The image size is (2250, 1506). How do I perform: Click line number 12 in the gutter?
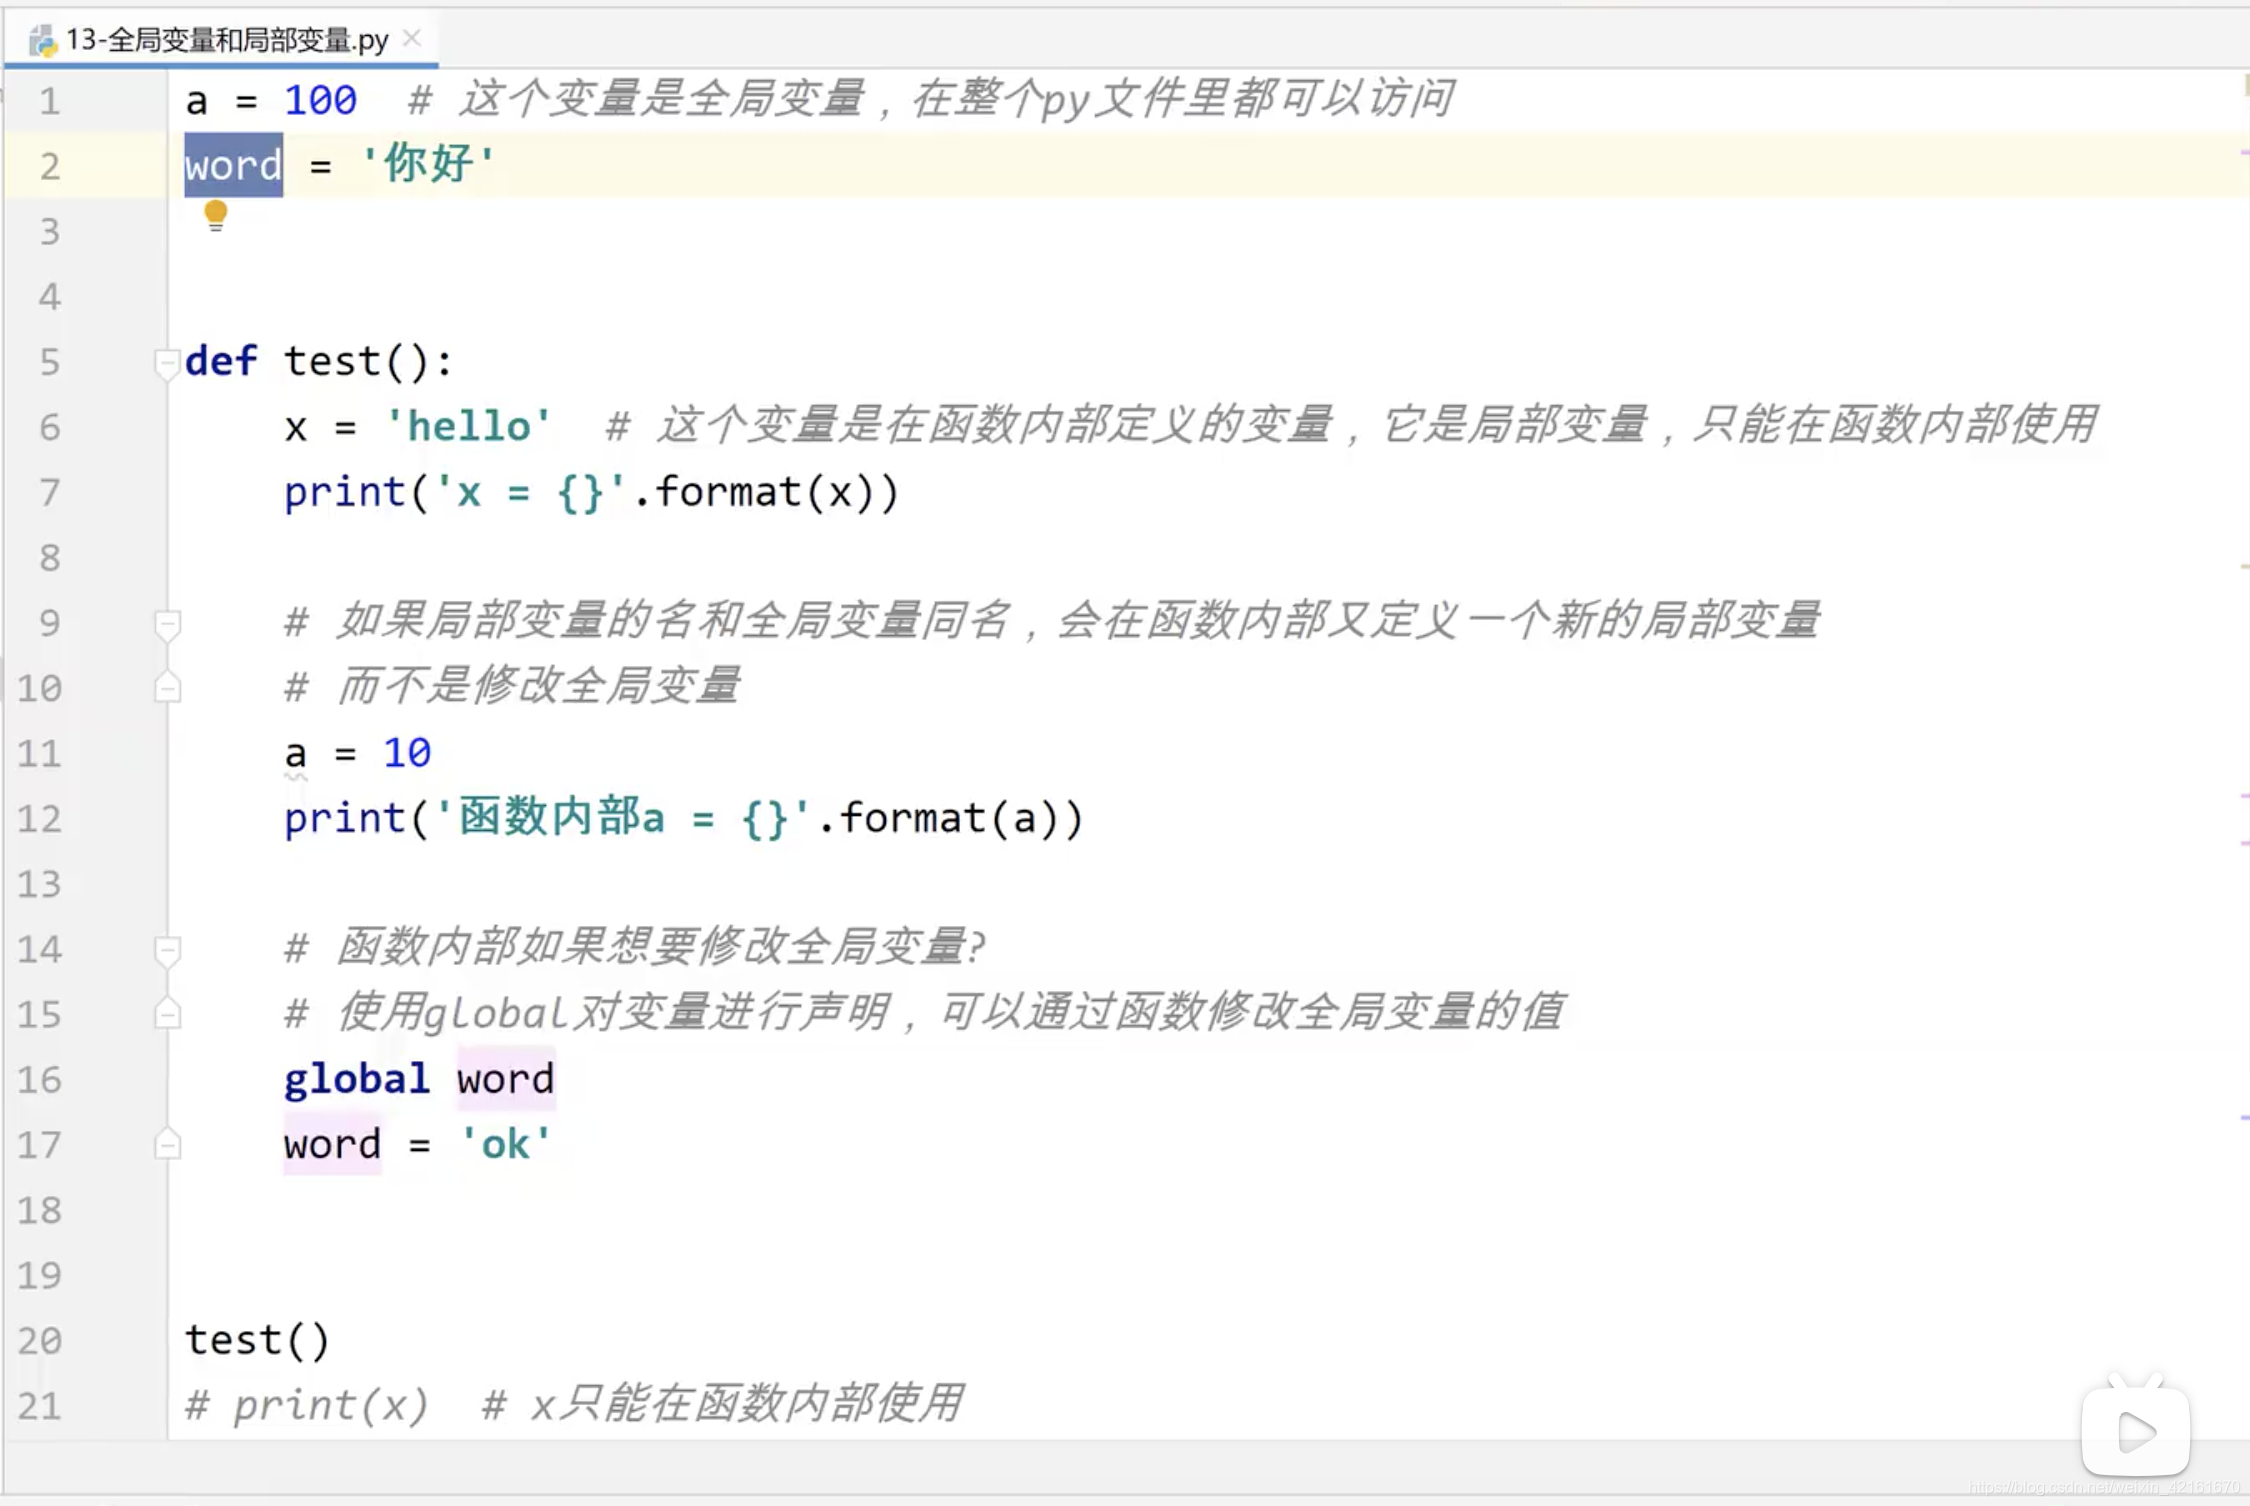point(40,819)
